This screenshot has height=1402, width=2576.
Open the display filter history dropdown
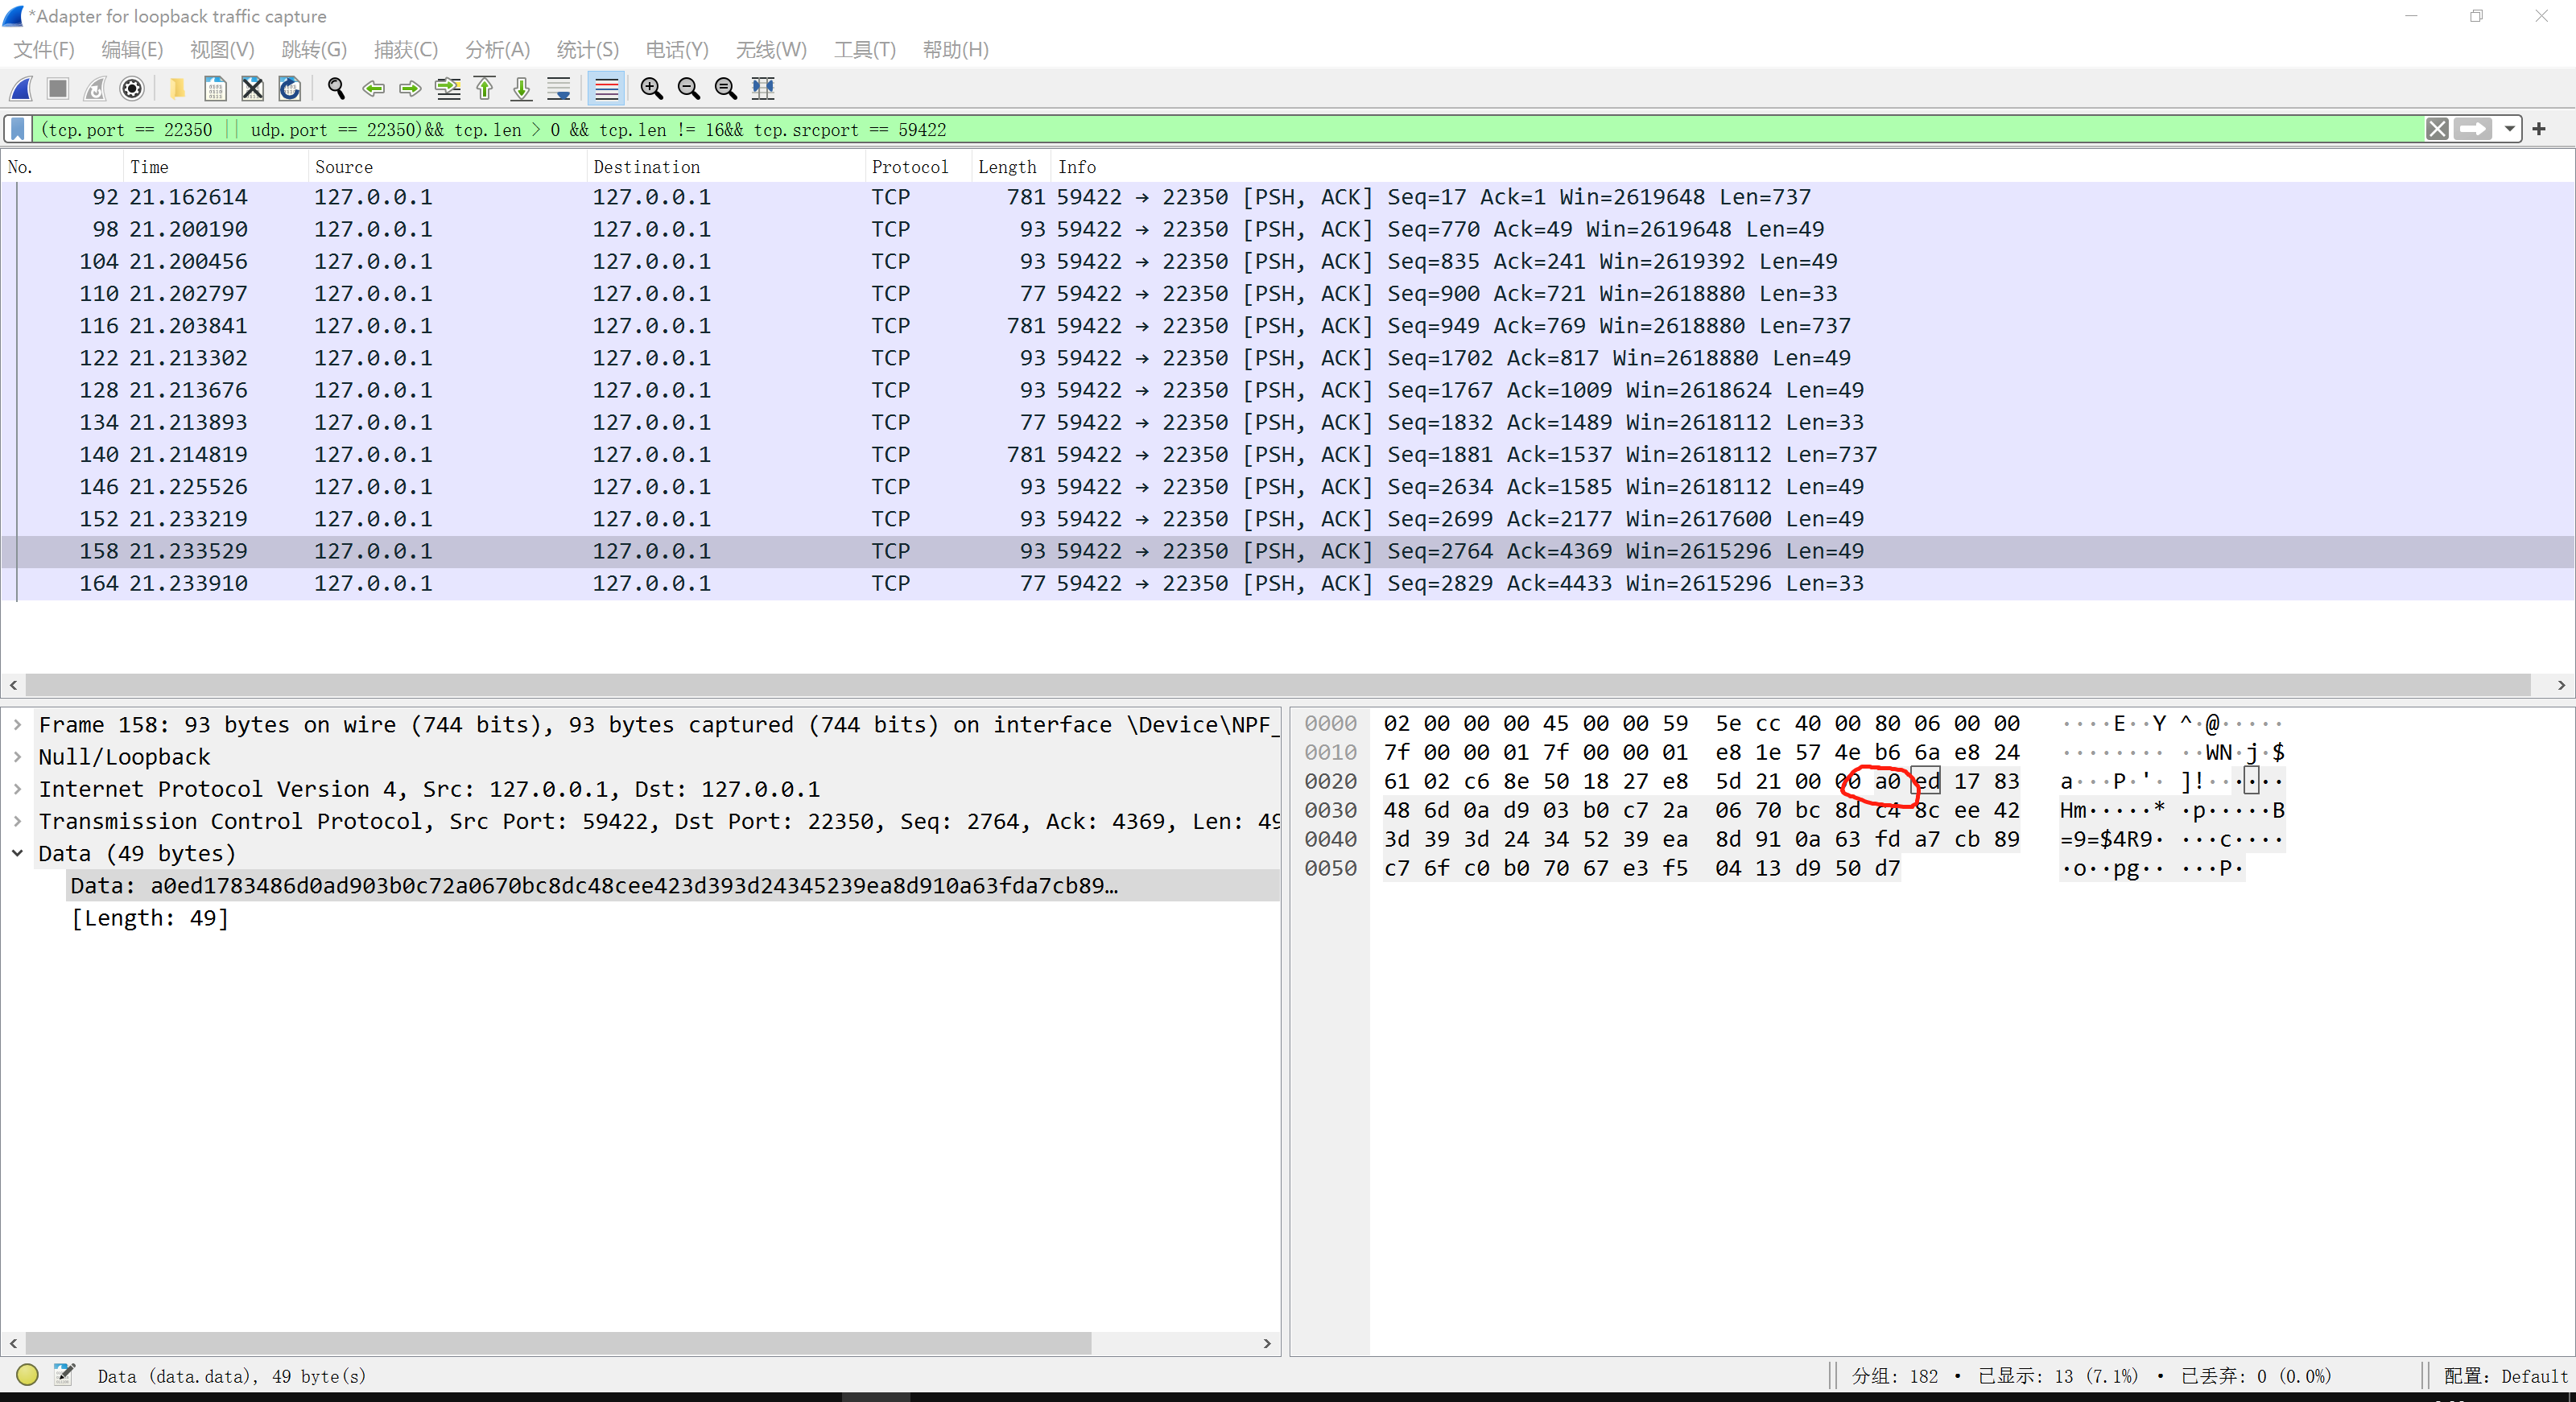(2509, 129)
